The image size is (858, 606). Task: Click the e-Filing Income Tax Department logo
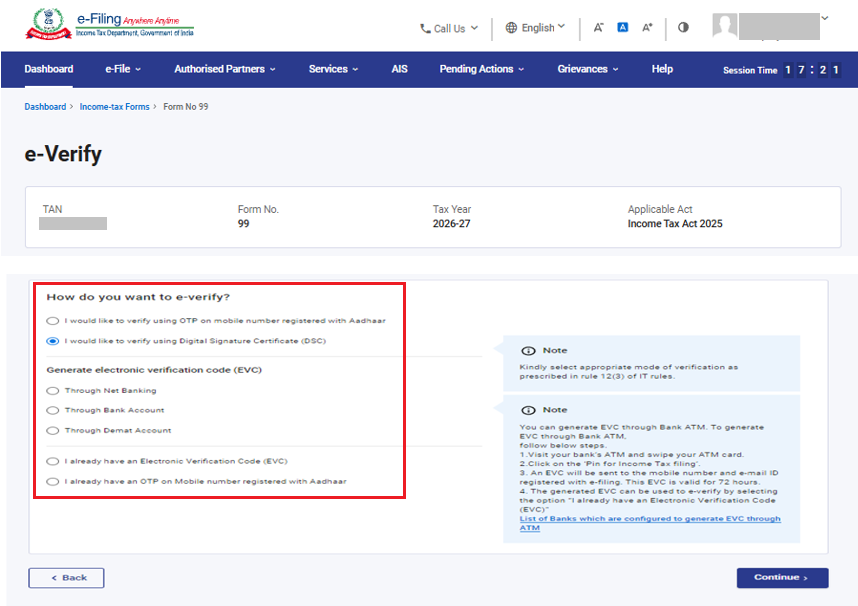(109, 24)
